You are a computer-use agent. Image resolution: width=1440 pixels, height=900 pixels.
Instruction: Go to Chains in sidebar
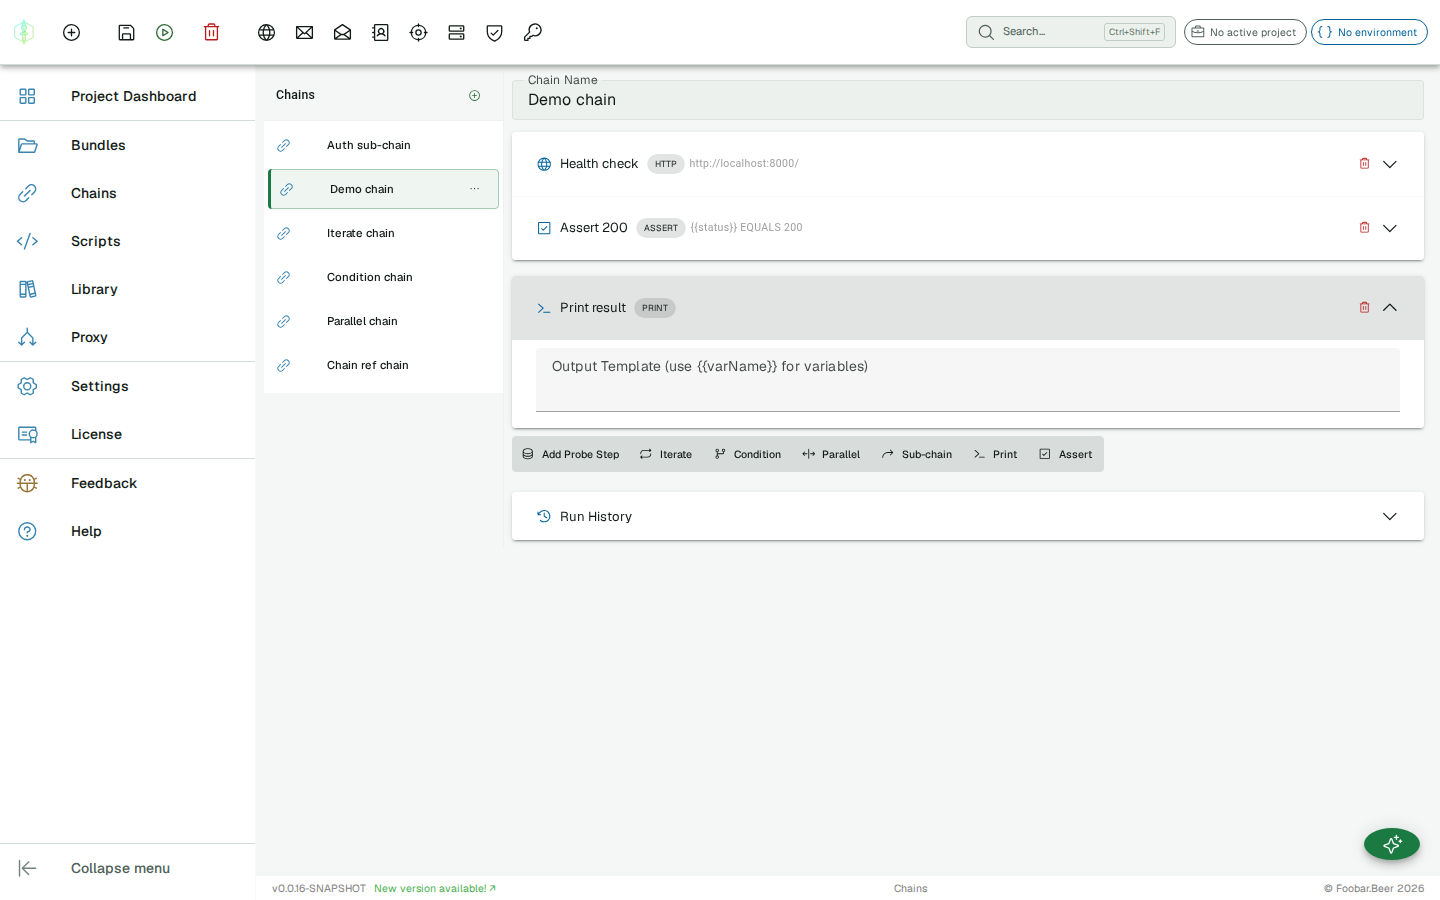click(127, 193)
